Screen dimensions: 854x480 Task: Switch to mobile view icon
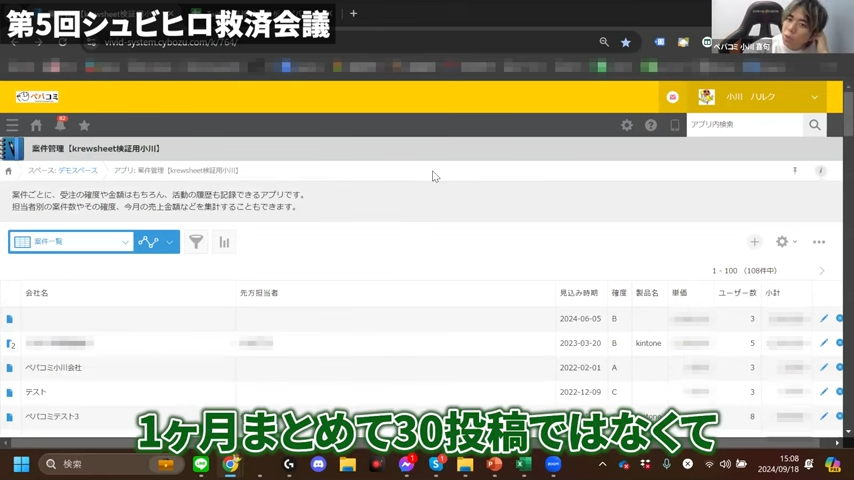pos(675,125)
